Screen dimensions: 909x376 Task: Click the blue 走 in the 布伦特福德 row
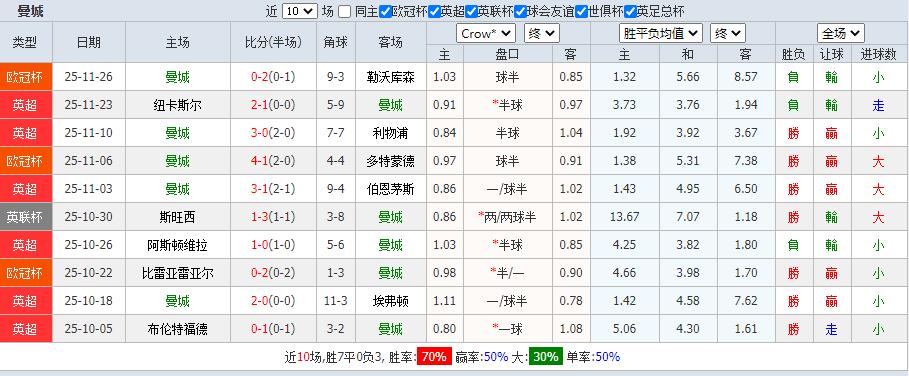[831, 330]
